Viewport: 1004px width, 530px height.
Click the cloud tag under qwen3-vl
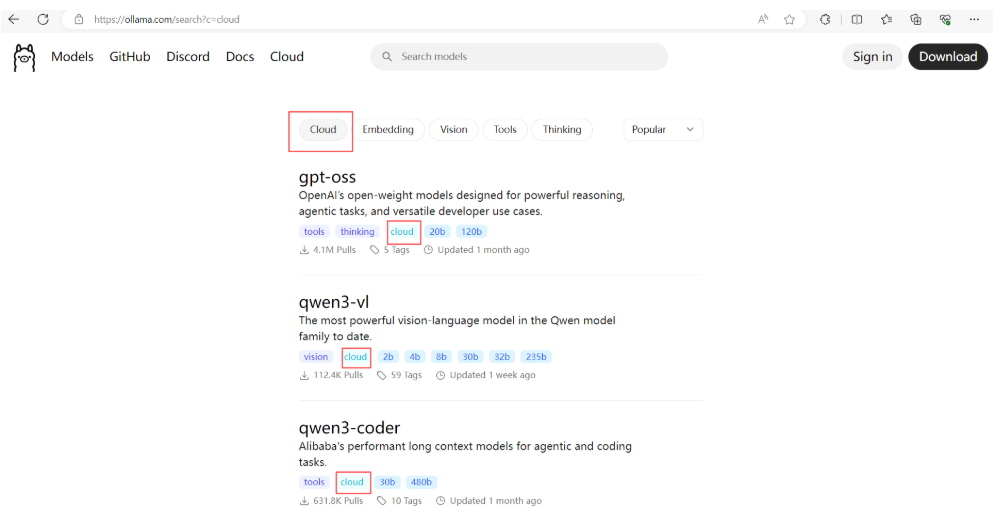(355, 357)
